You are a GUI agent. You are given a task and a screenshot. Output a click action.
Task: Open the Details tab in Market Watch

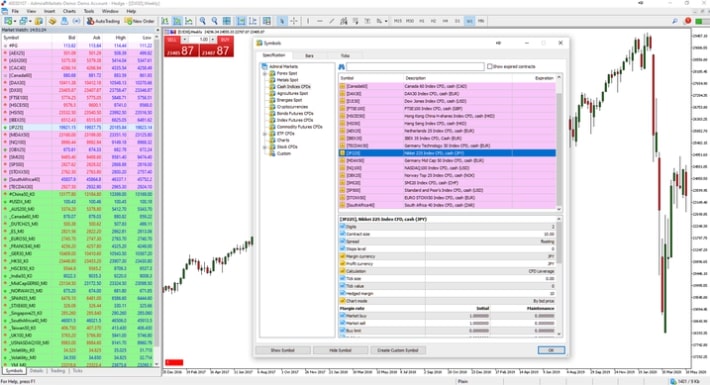pos(36,371)
